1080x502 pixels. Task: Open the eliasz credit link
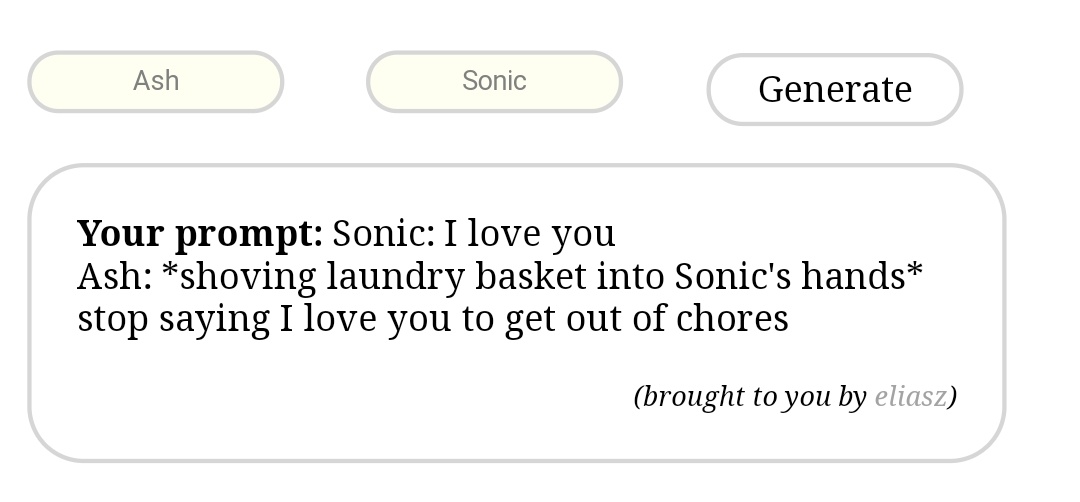click(910, 397)
